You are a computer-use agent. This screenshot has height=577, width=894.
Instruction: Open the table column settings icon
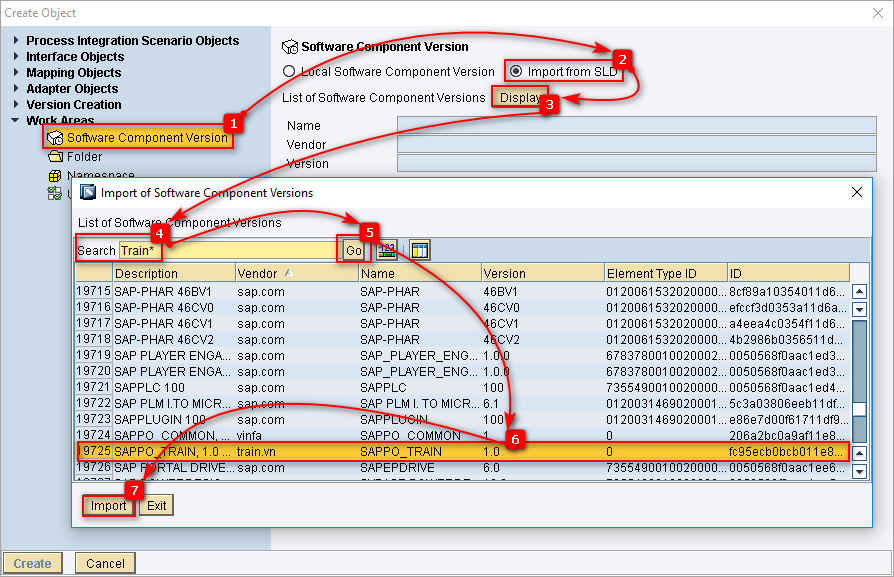tap(419, 249)
